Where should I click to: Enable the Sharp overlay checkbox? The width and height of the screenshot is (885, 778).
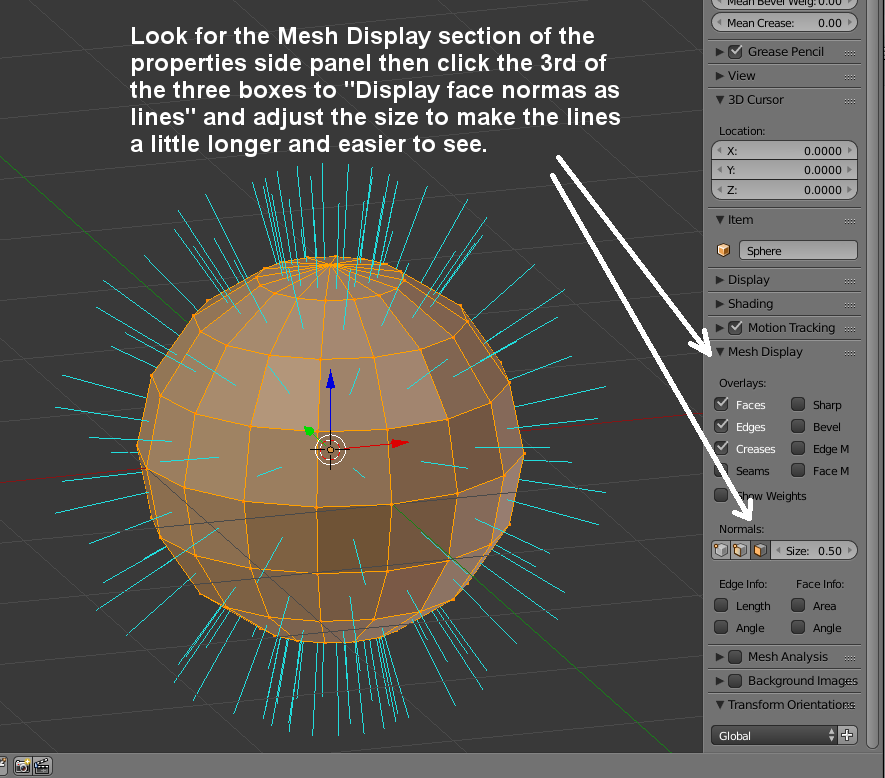pos(798,404)
